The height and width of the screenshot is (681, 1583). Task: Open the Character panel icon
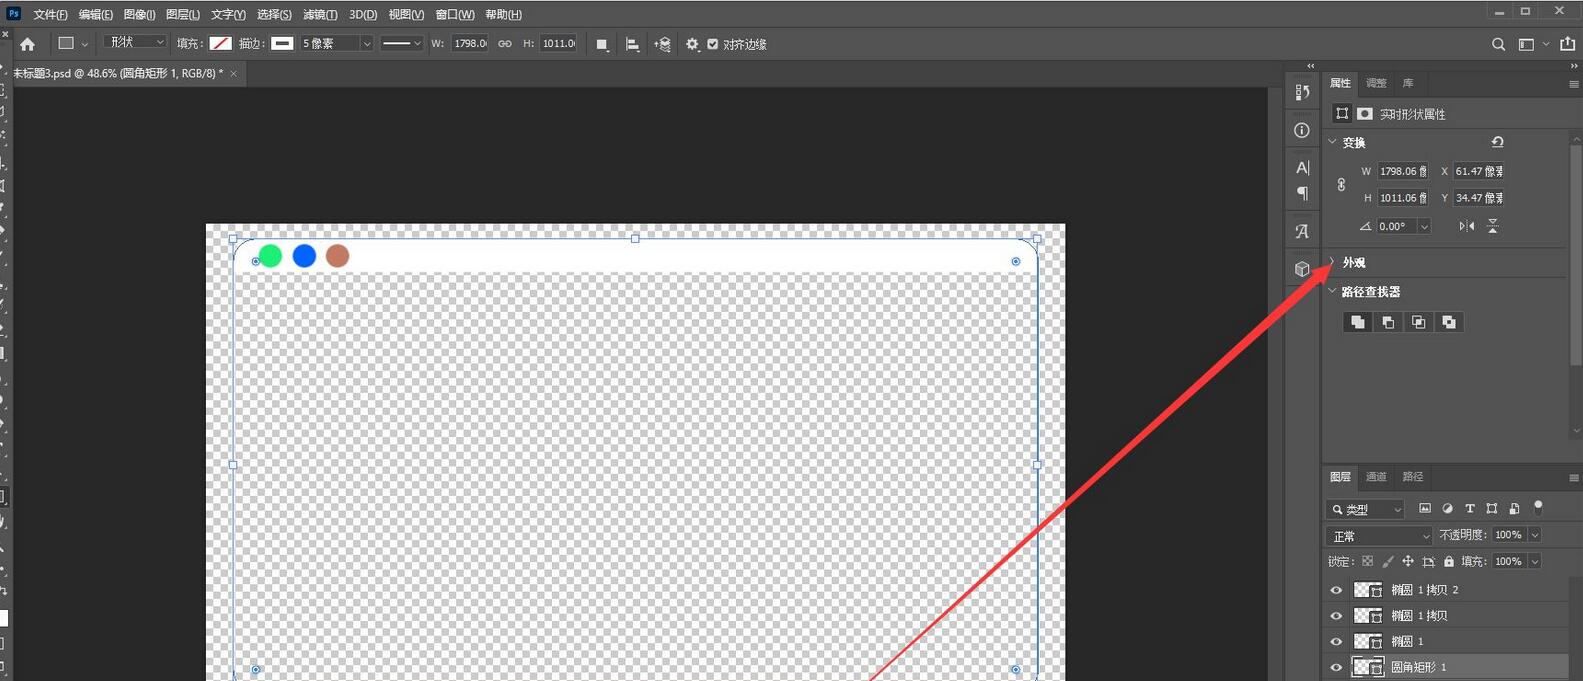pyautogui.click(x=1302, y=167)
